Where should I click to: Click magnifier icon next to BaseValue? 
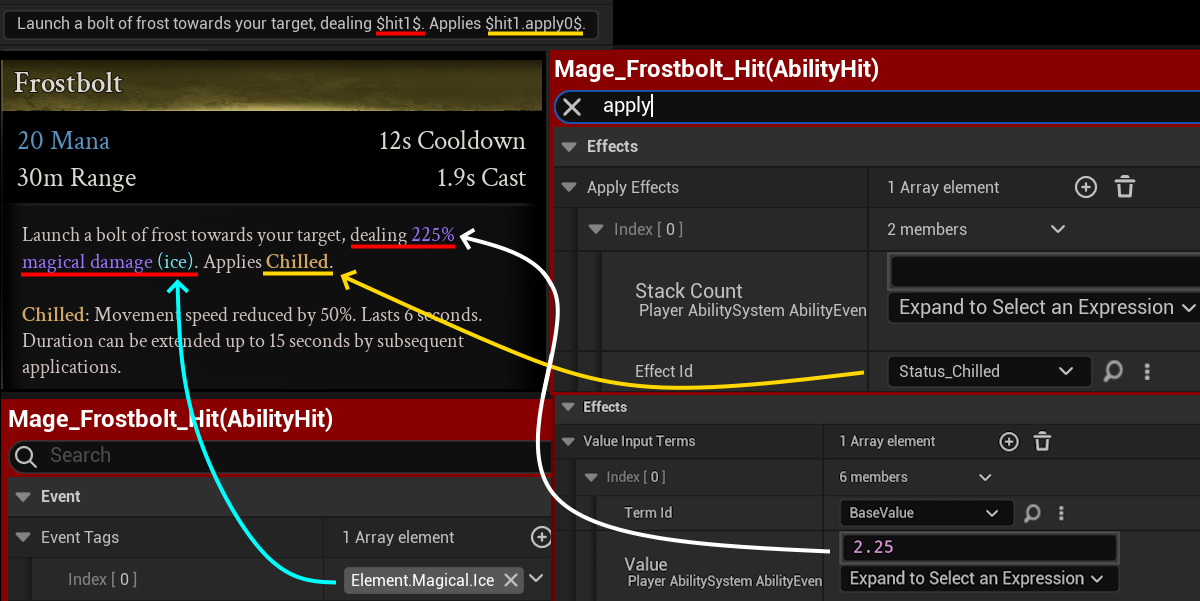[1032, 513]
